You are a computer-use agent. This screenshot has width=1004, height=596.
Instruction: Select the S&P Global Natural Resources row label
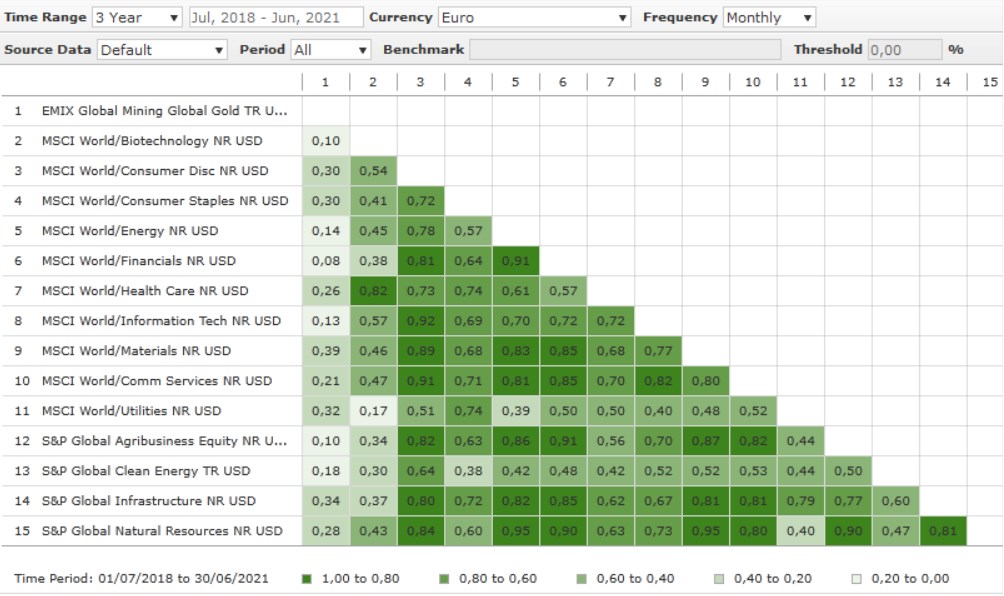click(x=162, y=531)
